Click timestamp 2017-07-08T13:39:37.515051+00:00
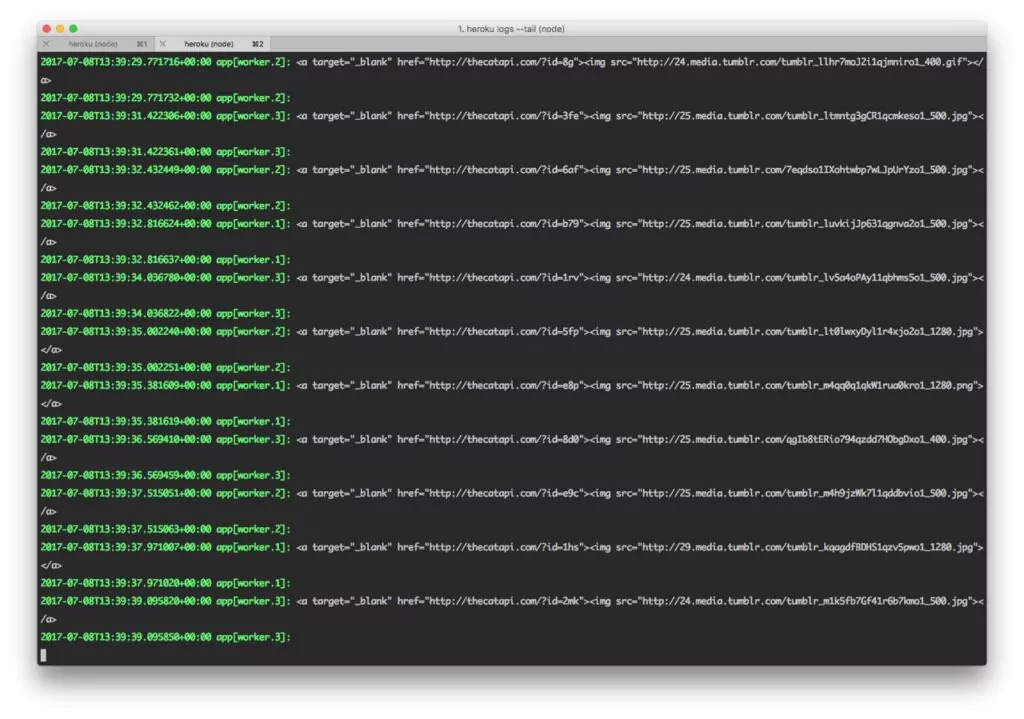The height and width of the screenshot is (719, 1024). point(126,493)
